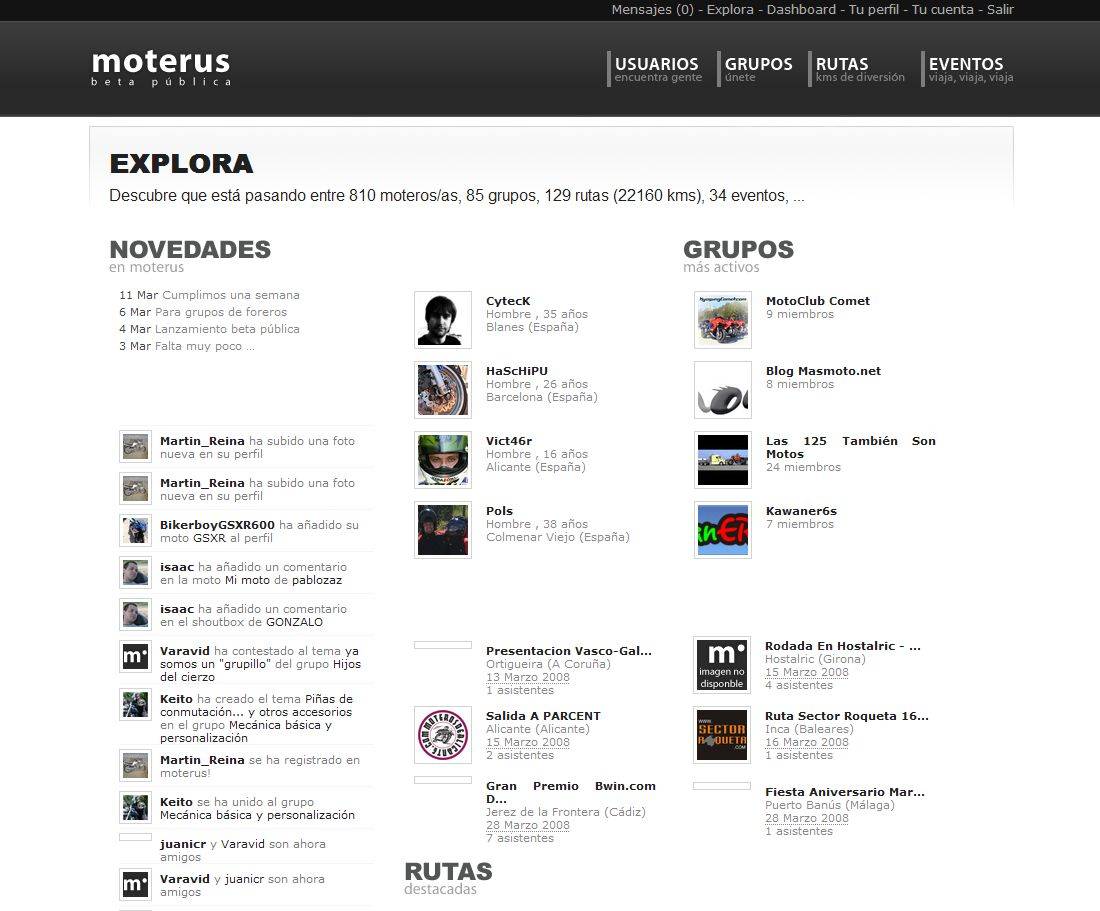Click the Dashboard link

tap(801, 10)
